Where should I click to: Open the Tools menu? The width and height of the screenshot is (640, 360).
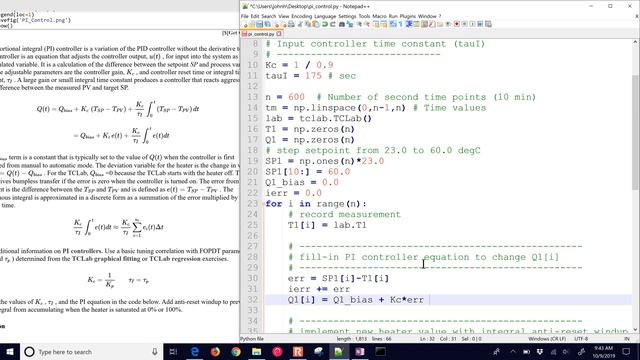point(364,16)
